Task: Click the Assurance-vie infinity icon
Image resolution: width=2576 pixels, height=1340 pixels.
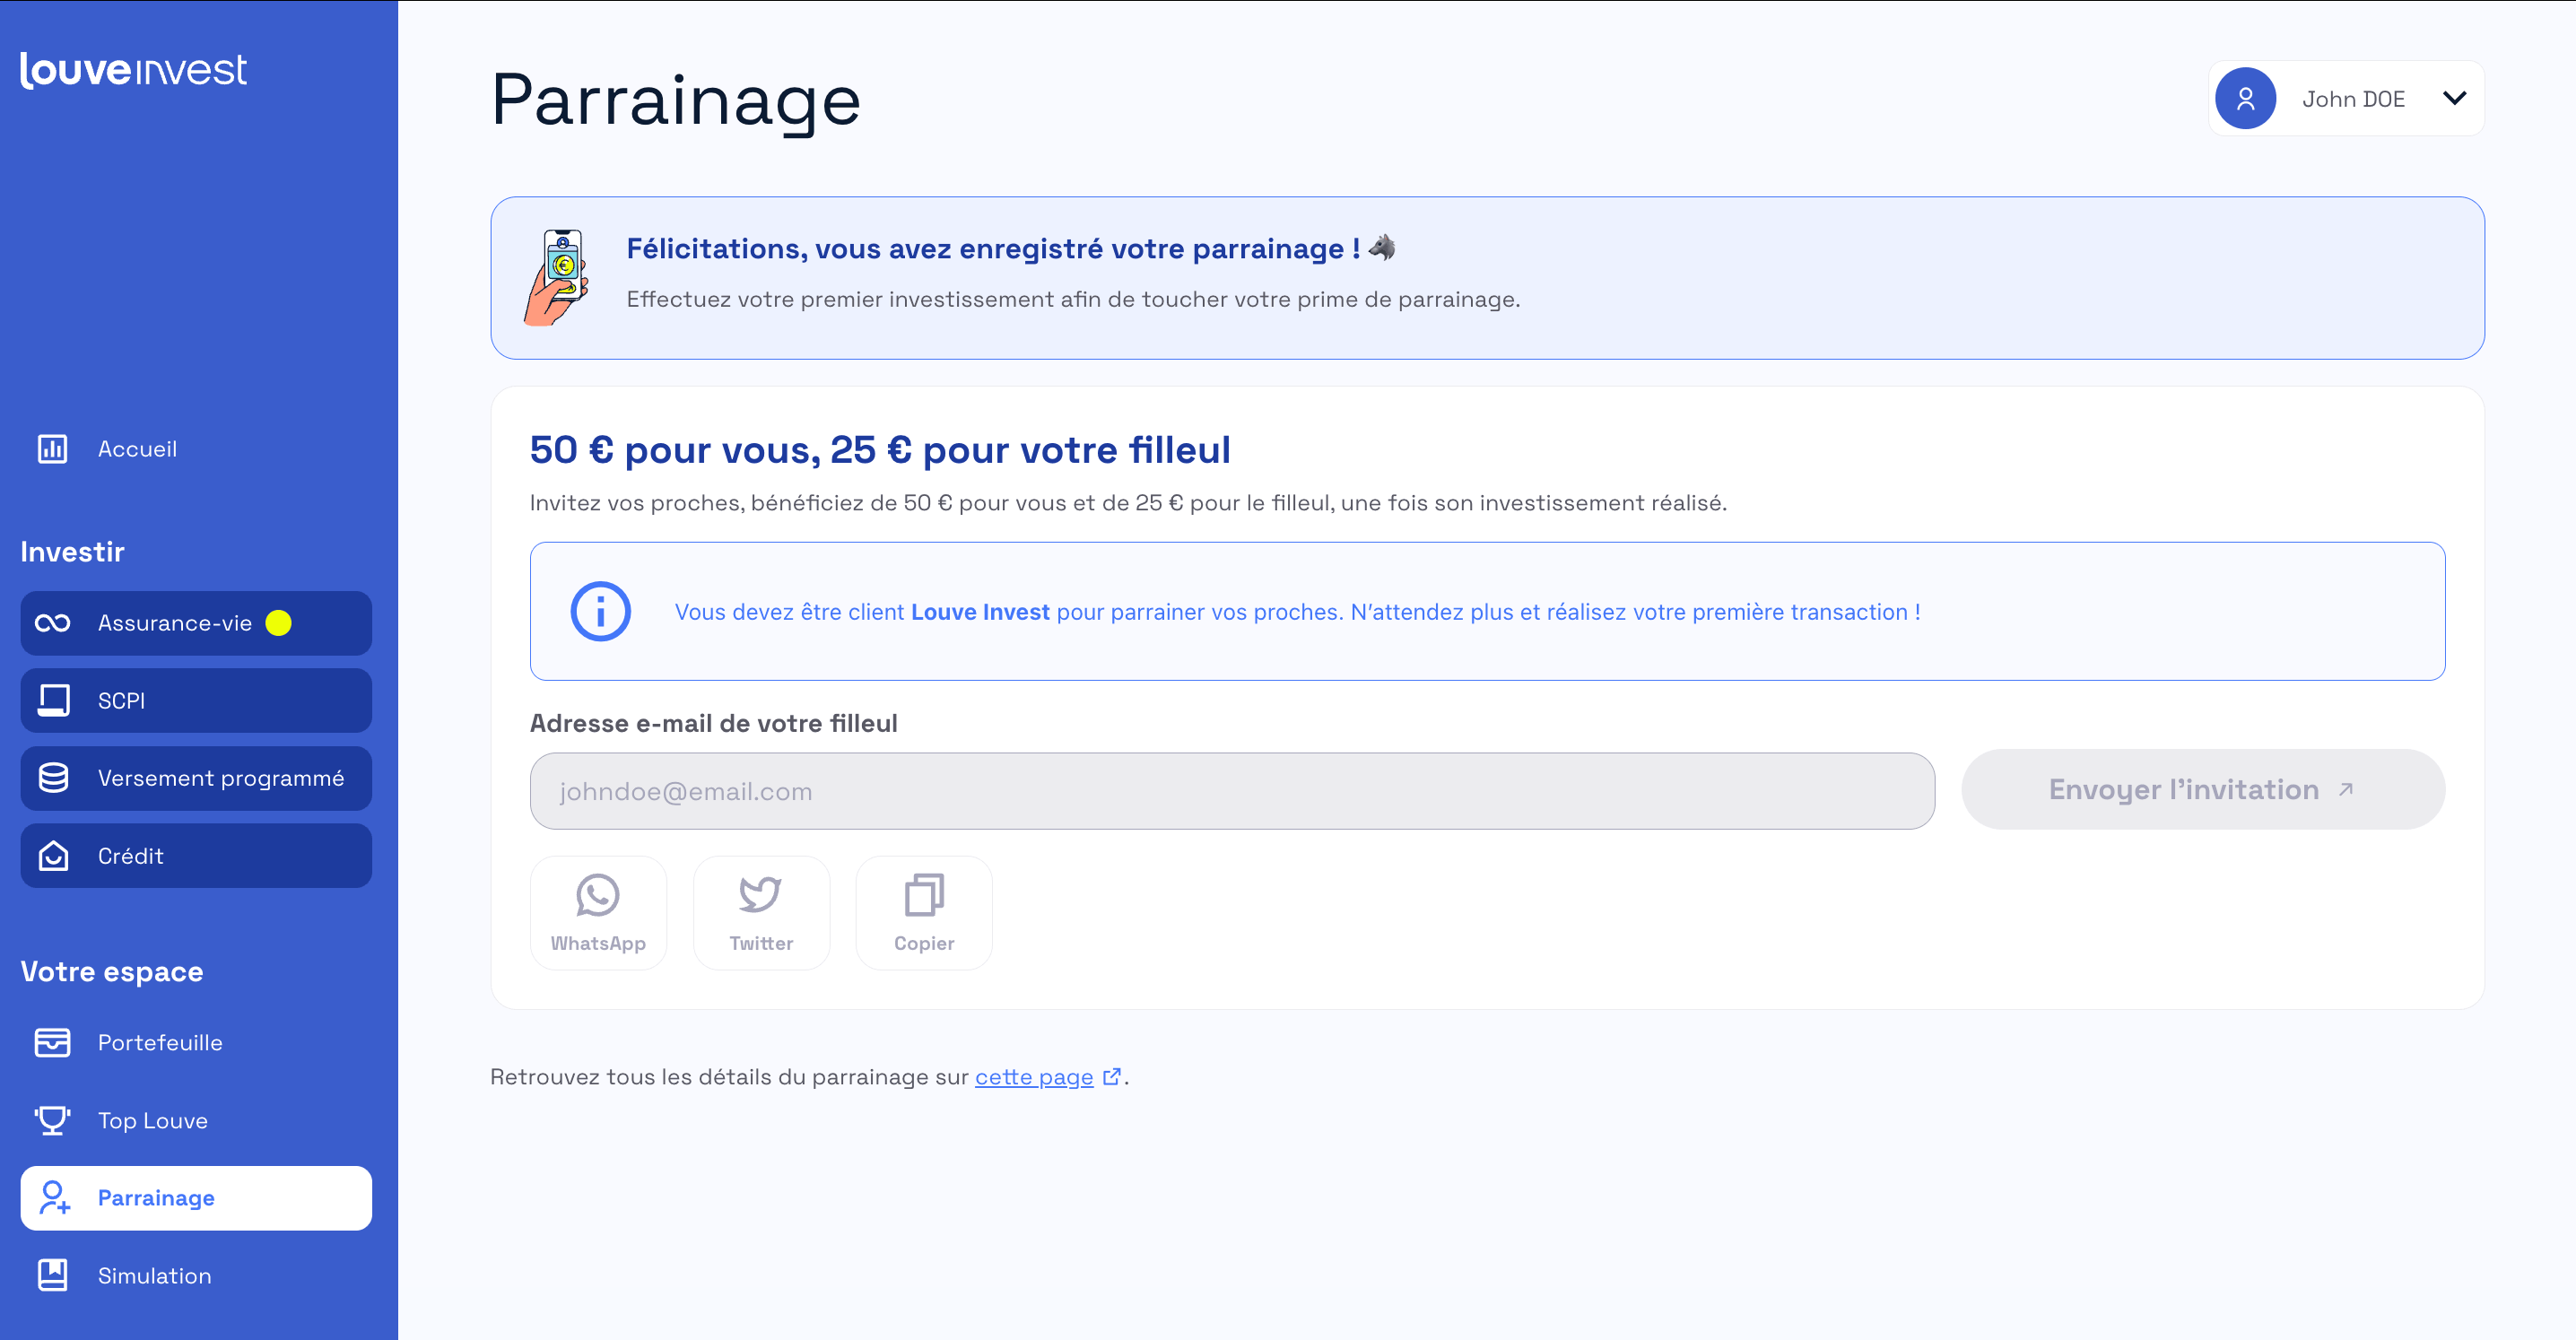Action: [x=52, y=623]
